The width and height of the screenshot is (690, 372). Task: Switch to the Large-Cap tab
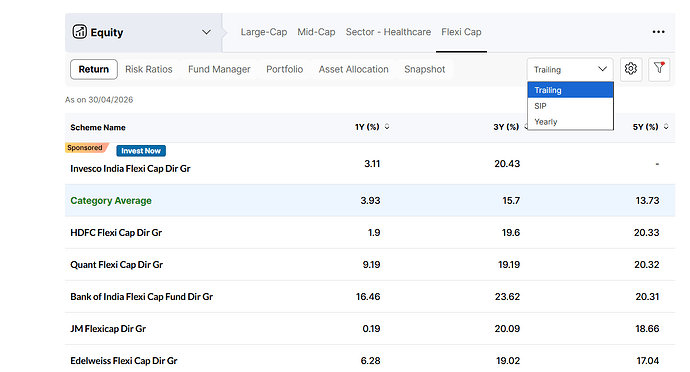264,32
